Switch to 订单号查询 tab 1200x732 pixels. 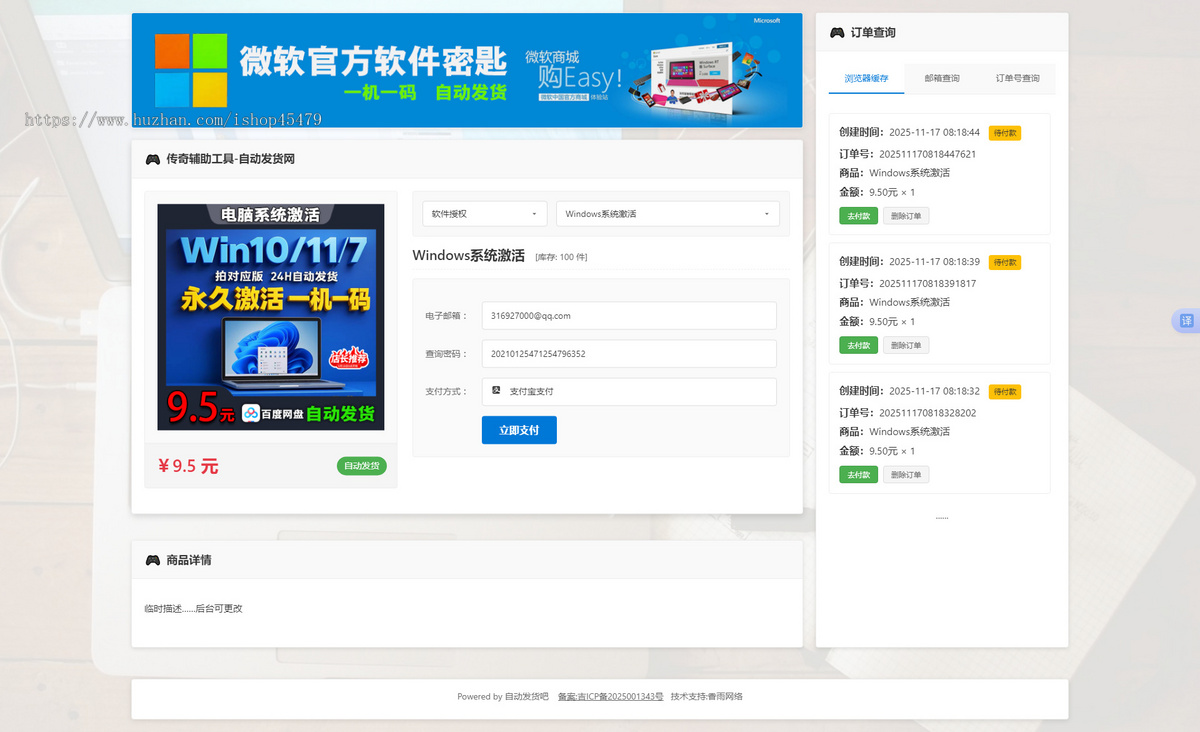pyautogui.click(x=1018, y=78)
